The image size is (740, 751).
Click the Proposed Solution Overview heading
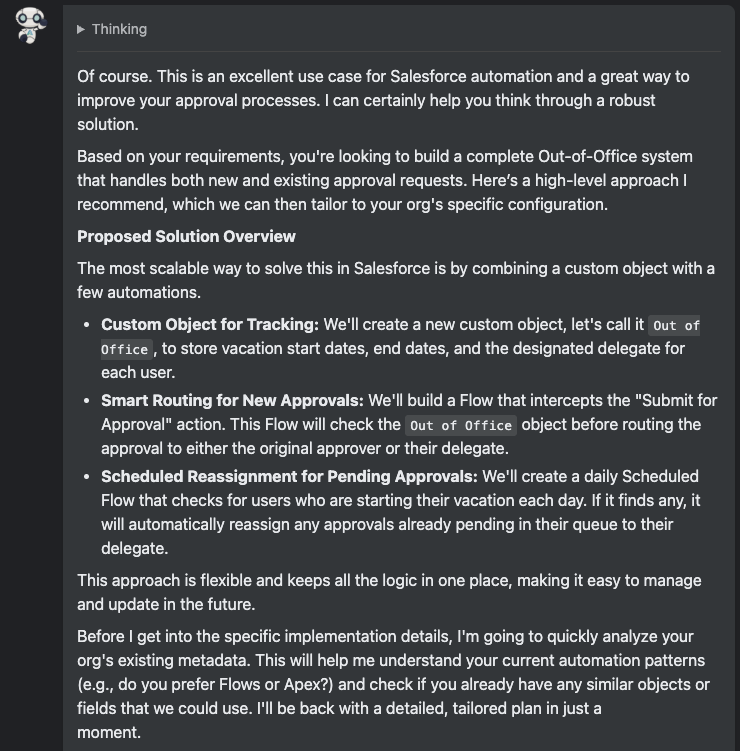(x=186, y=236)
